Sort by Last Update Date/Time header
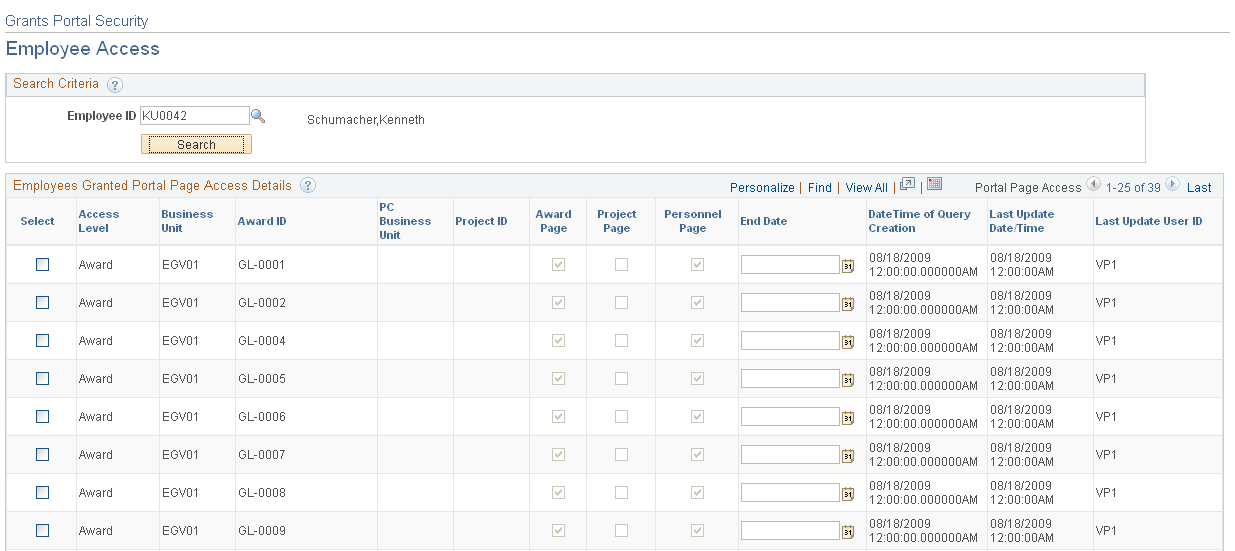The width and height of the screenshot is (1235, 551). [x=1021, y=221]
